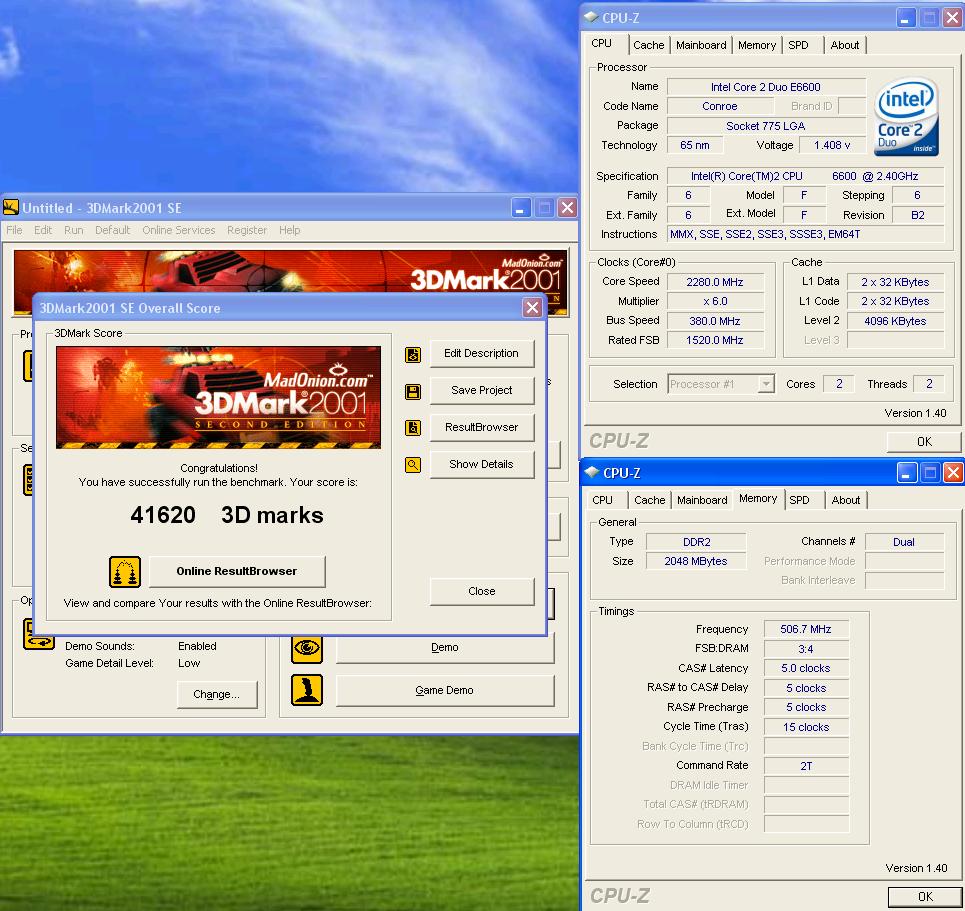This screenshot has height=911, width=965.
Task: Open the Online Services menu
Action: coord(178,230)
